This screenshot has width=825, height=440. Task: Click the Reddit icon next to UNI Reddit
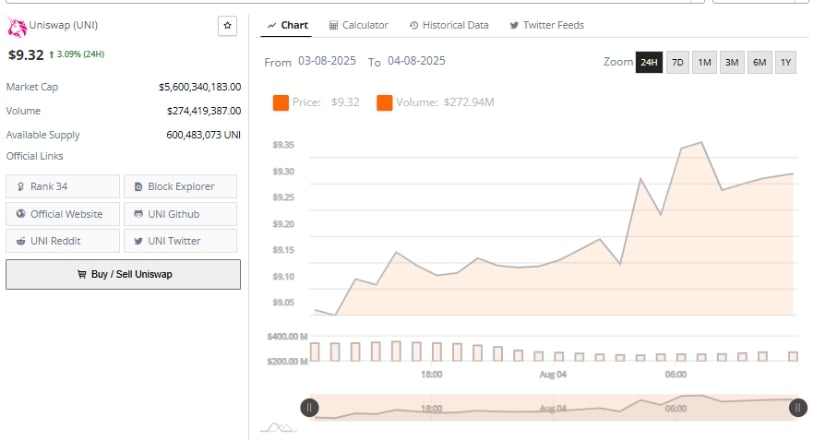pyautogui.click(x=21, y=241)
